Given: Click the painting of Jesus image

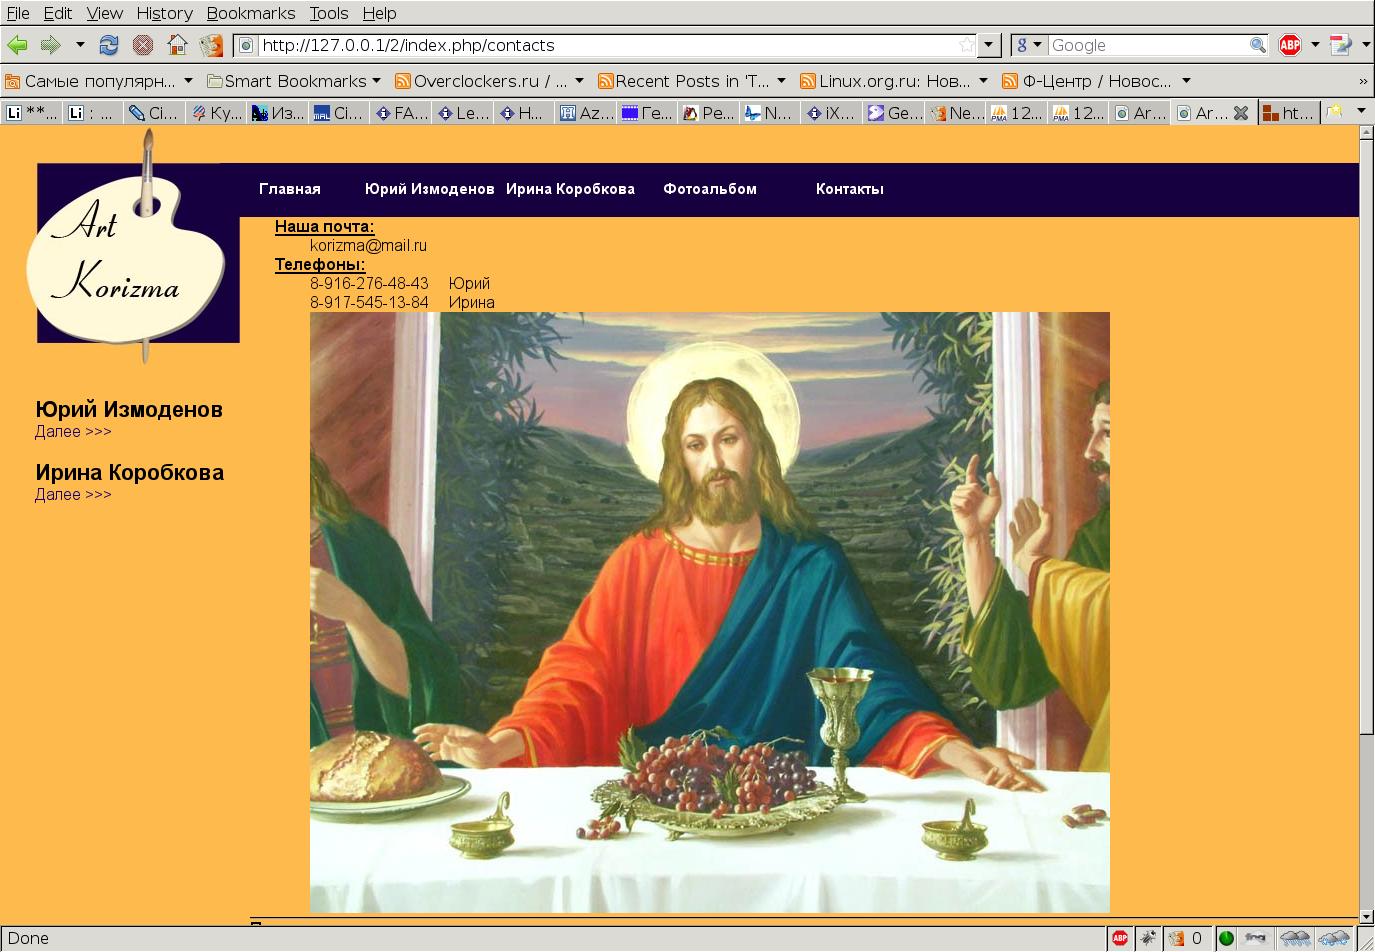Looking at the screenshot, I should [x=710, y=612].
